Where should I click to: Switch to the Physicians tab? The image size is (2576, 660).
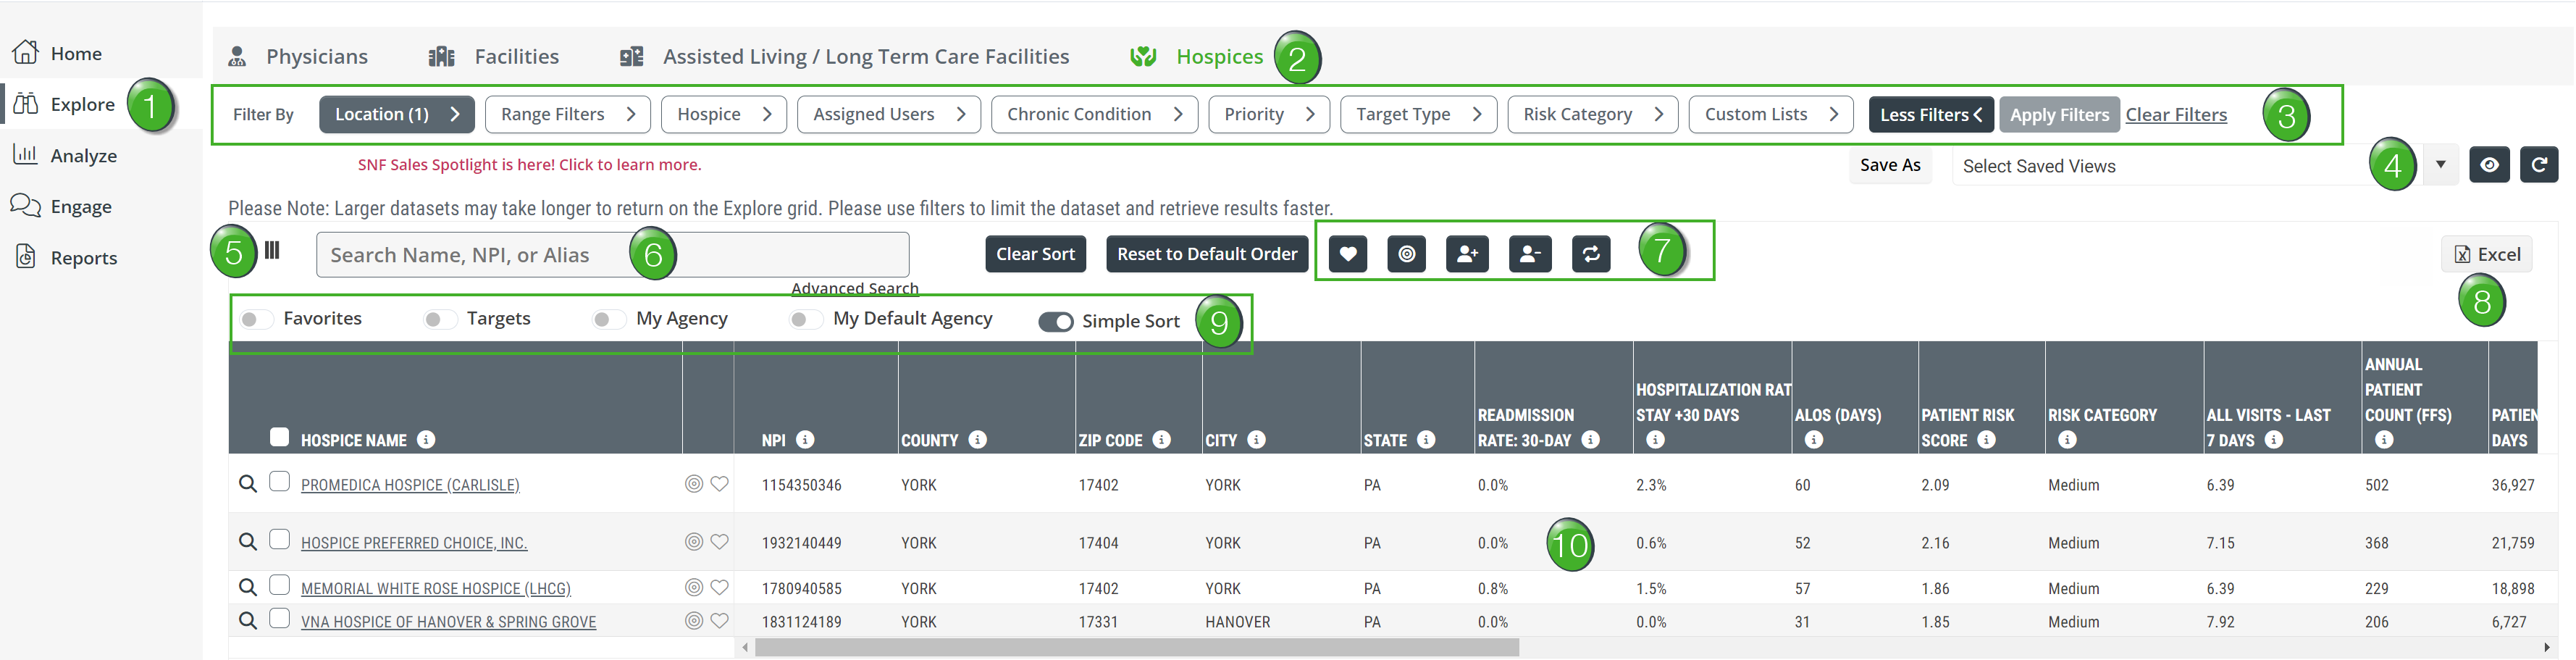[298, 57]
